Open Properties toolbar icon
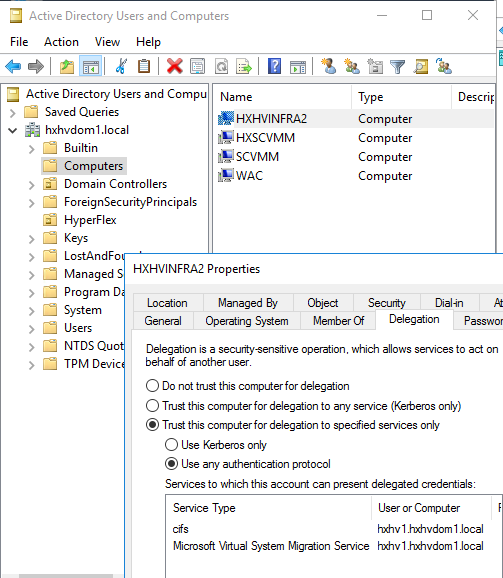The width and height of the screenshot is (503, 578). coord(198,67)
